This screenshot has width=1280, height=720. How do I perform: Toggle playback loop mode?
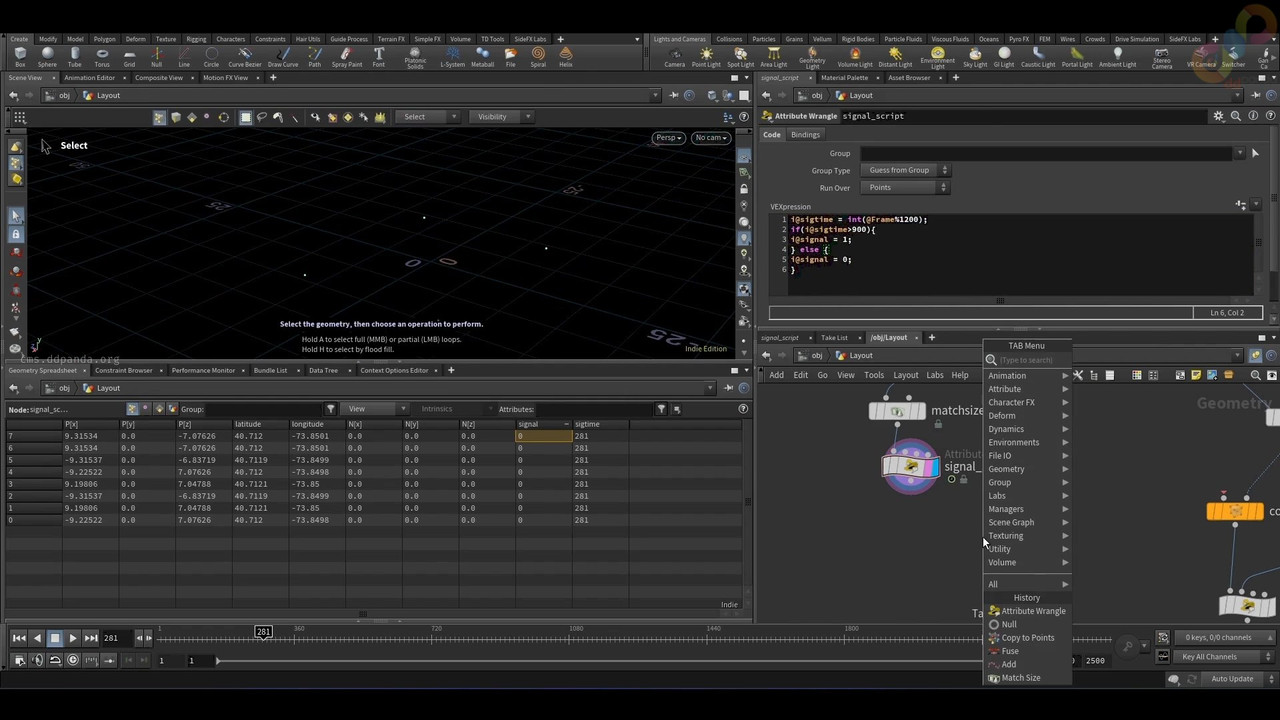coord(55,660)
